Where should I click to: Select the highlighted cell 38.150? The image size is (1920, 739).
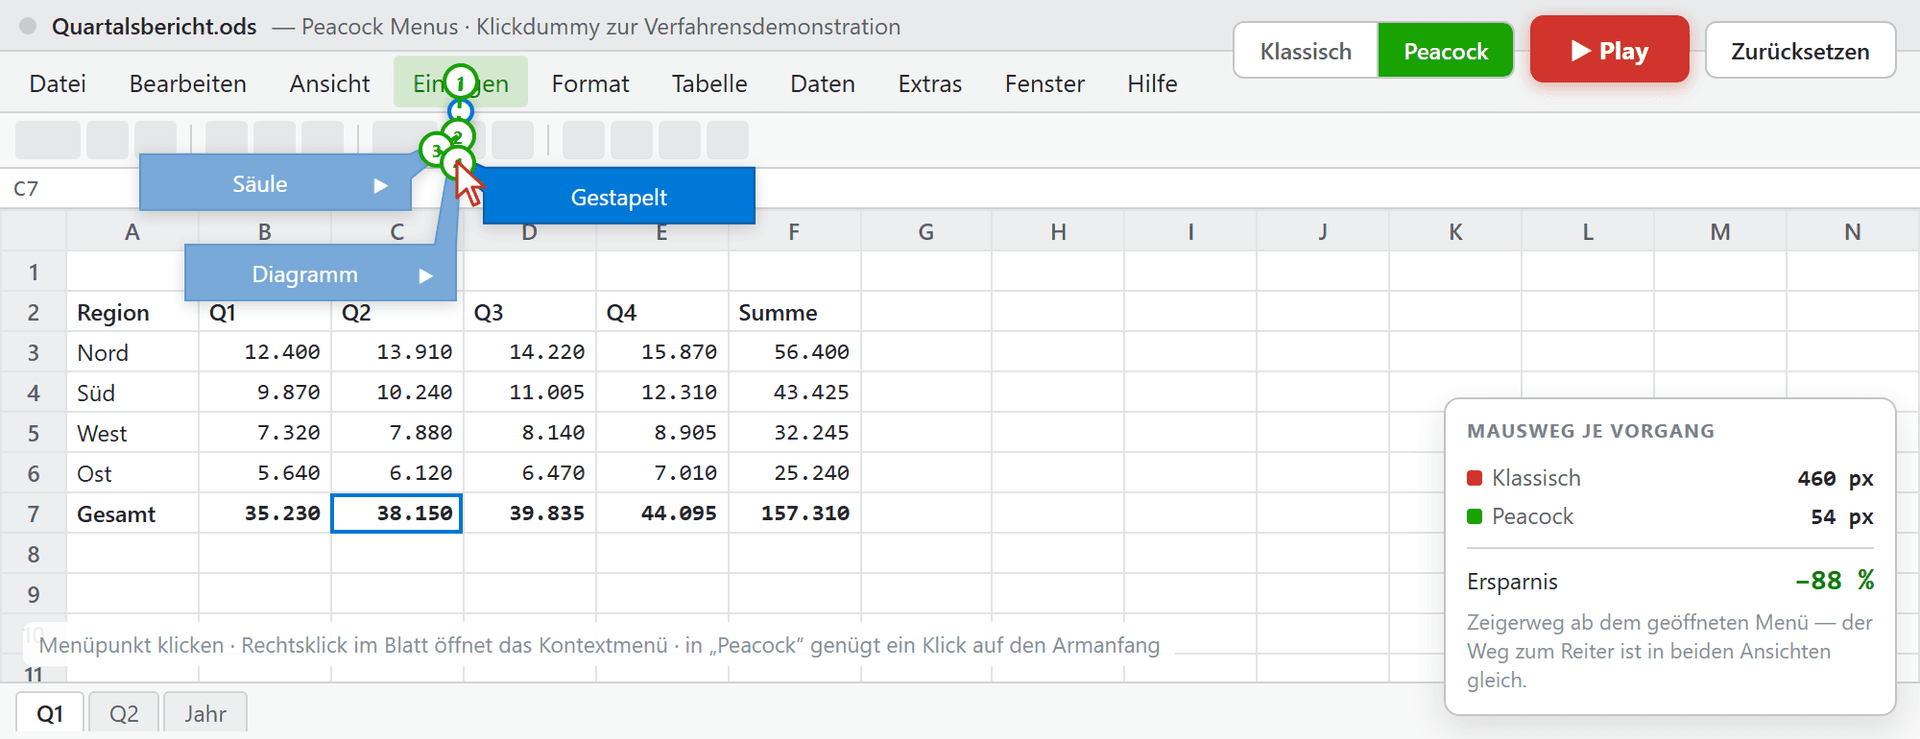[x=397, y=514]
